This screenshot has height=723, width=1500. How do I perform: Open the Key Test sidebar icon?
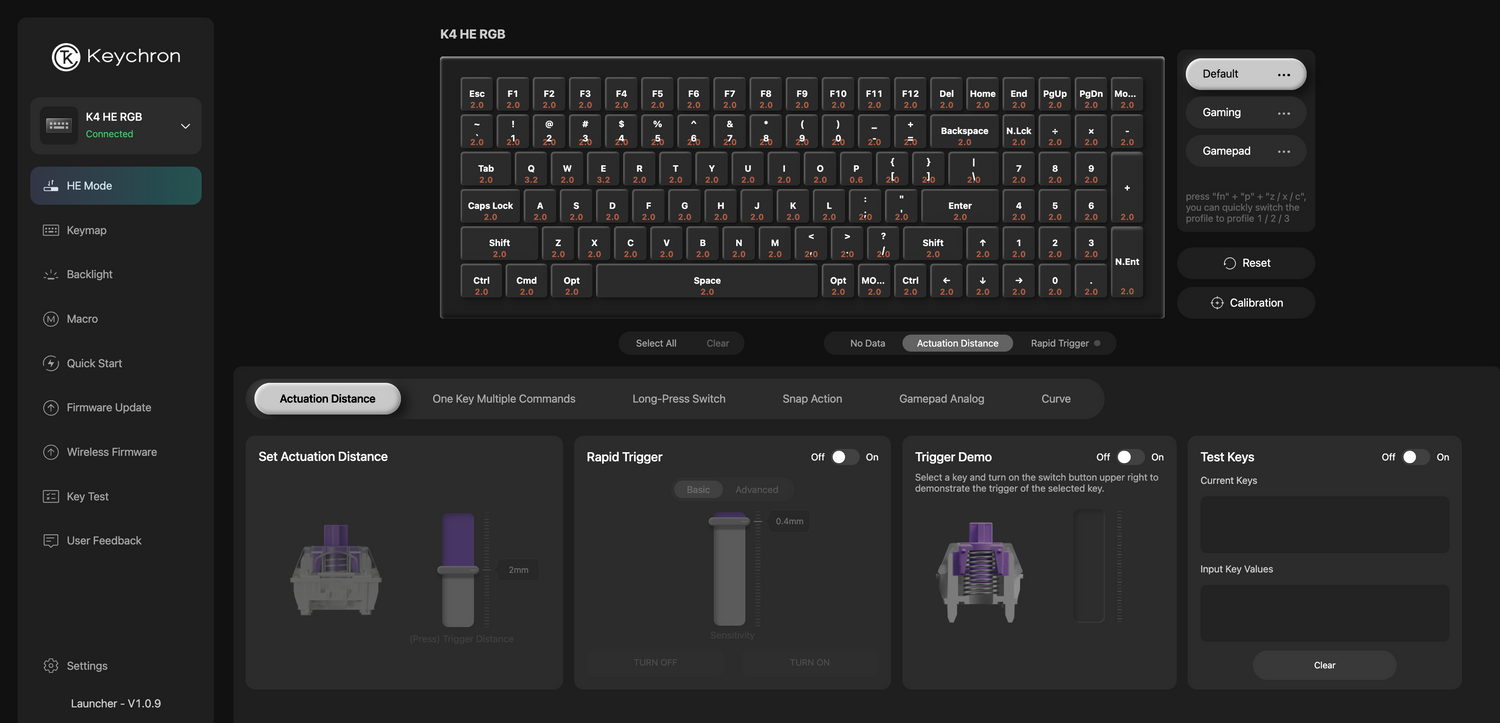click(x=51, y=497)
